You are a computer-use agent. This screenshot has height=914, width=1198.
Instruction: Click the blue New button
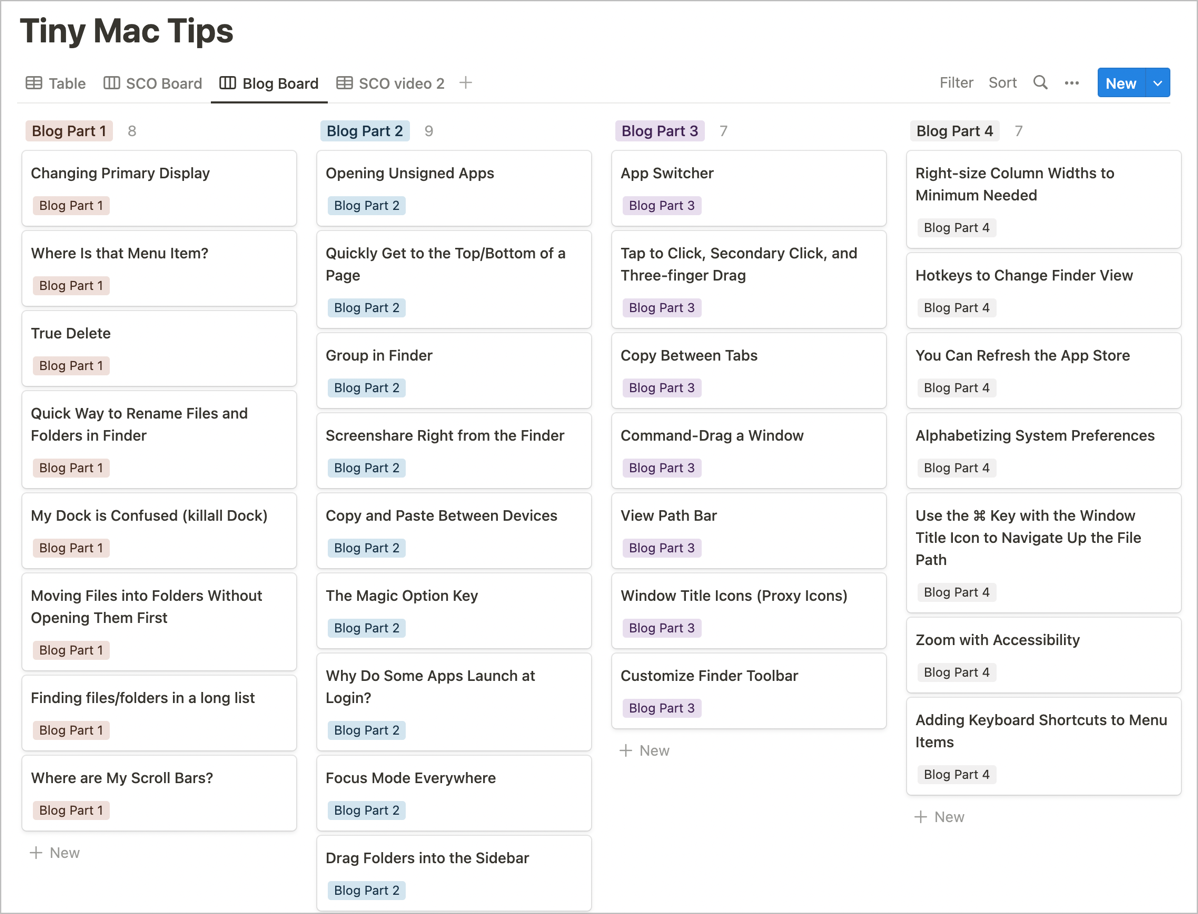pyautogui.click(x=1120, y=83)
